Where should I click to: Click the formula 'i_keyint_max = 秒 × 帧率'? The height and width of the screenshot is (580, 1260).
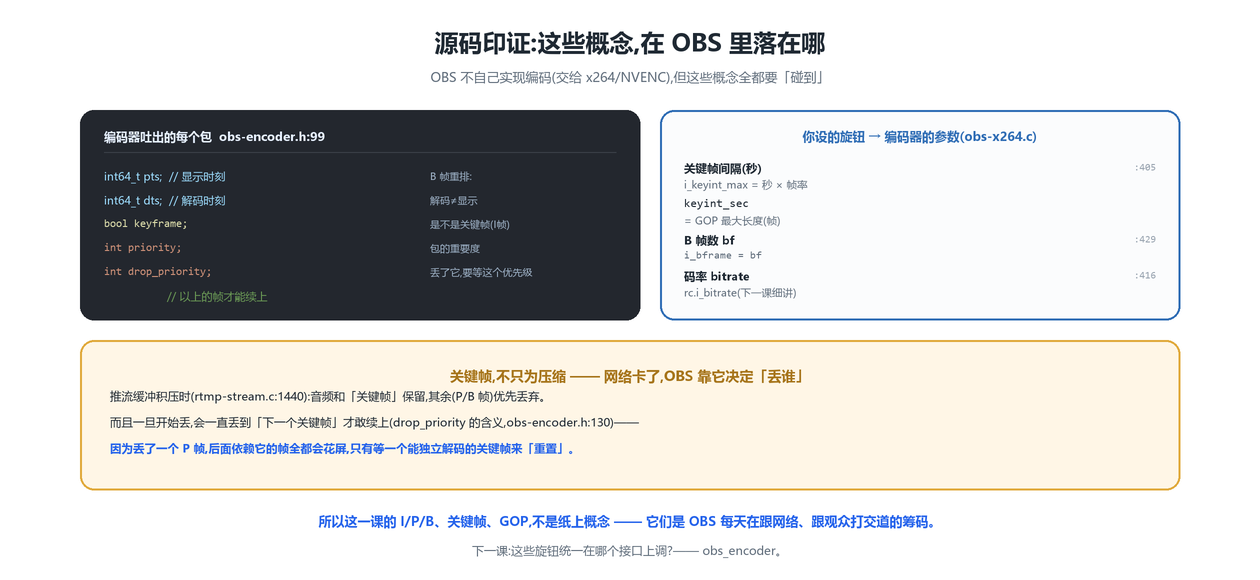coord(746,185)
